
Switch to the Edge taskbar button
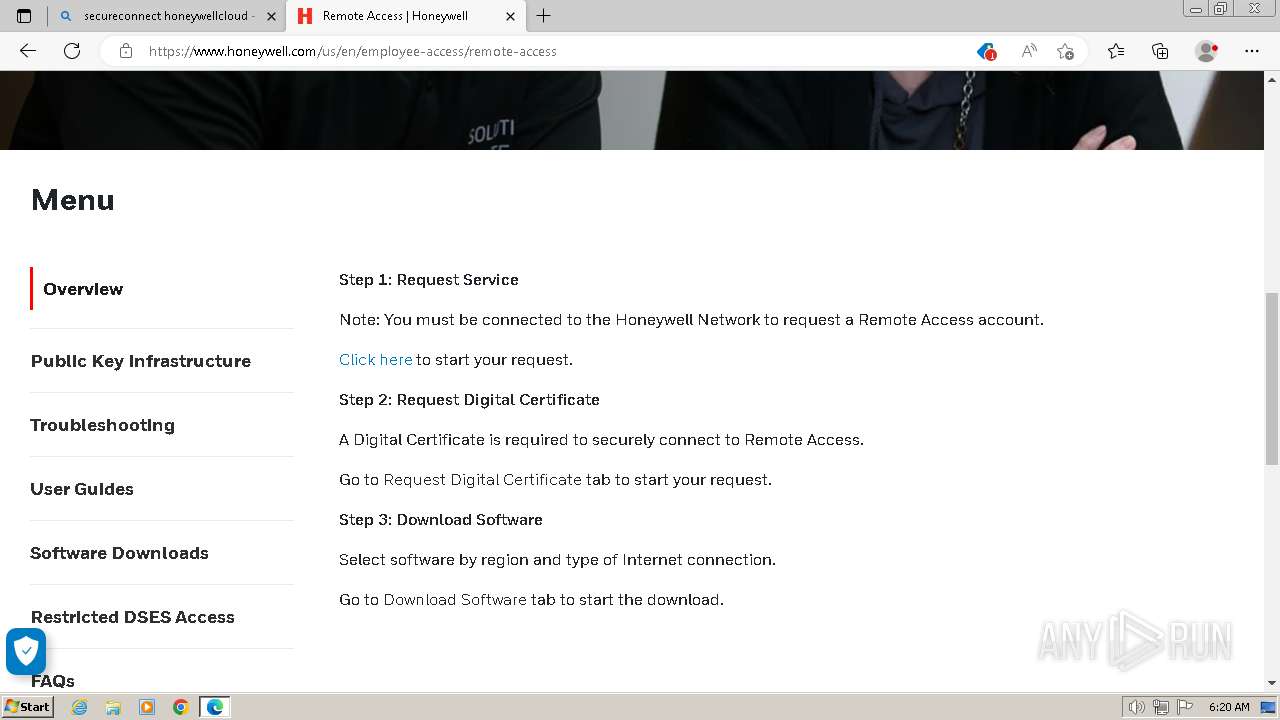pos(215,707)
